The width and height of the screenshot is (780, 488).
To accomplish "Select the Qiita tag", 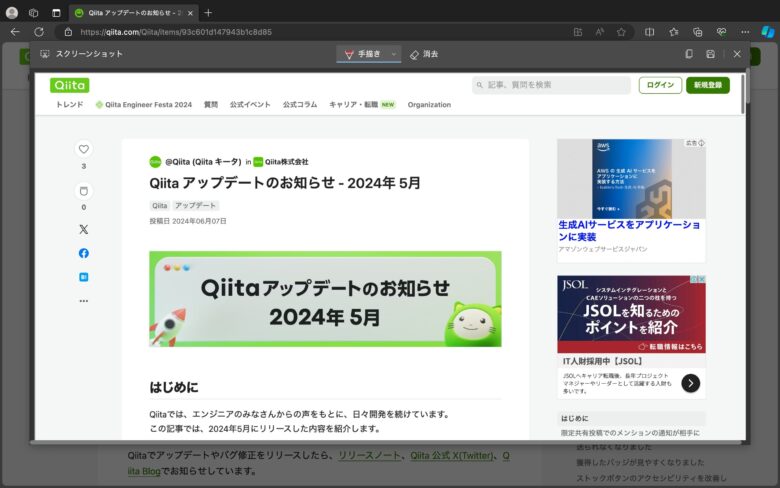I will 160,205.
